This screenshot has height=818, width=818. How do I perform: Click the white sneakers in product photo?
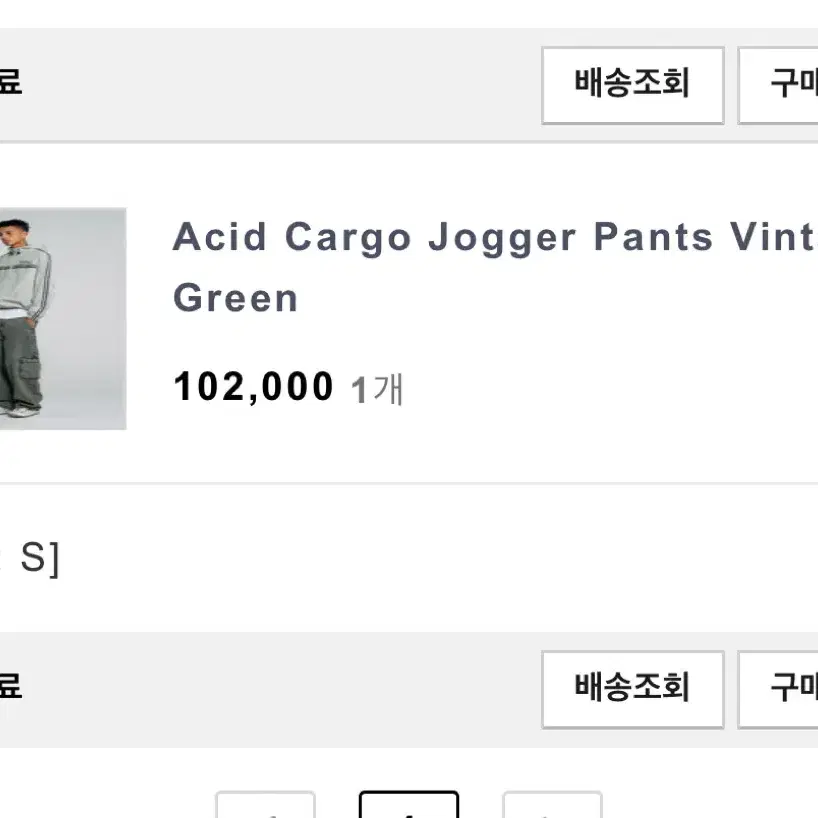click(x=20, y=410)
